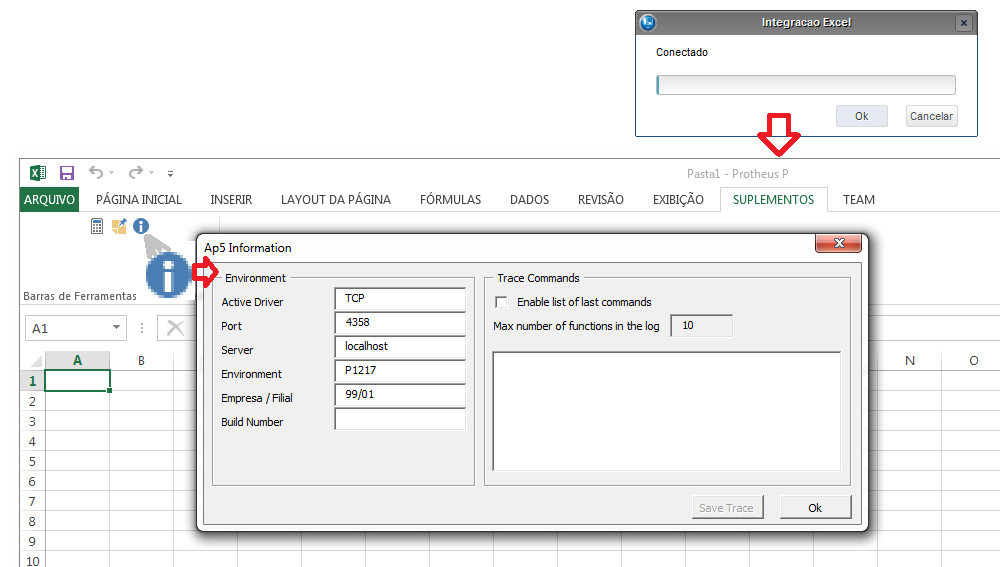Open the undo history dropdown arrow
This screenshot has height=567, width=1000.
coord(112,172)
